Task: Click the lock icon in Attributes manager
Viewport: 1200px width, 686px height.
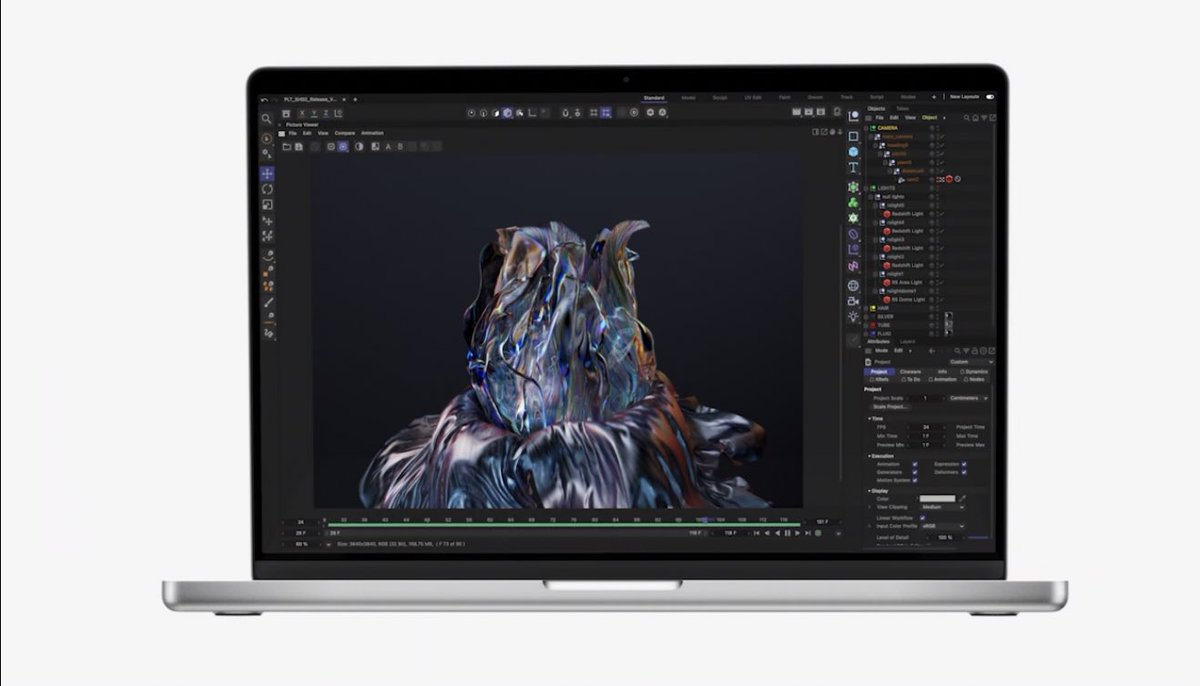Action: coord(976,351)
